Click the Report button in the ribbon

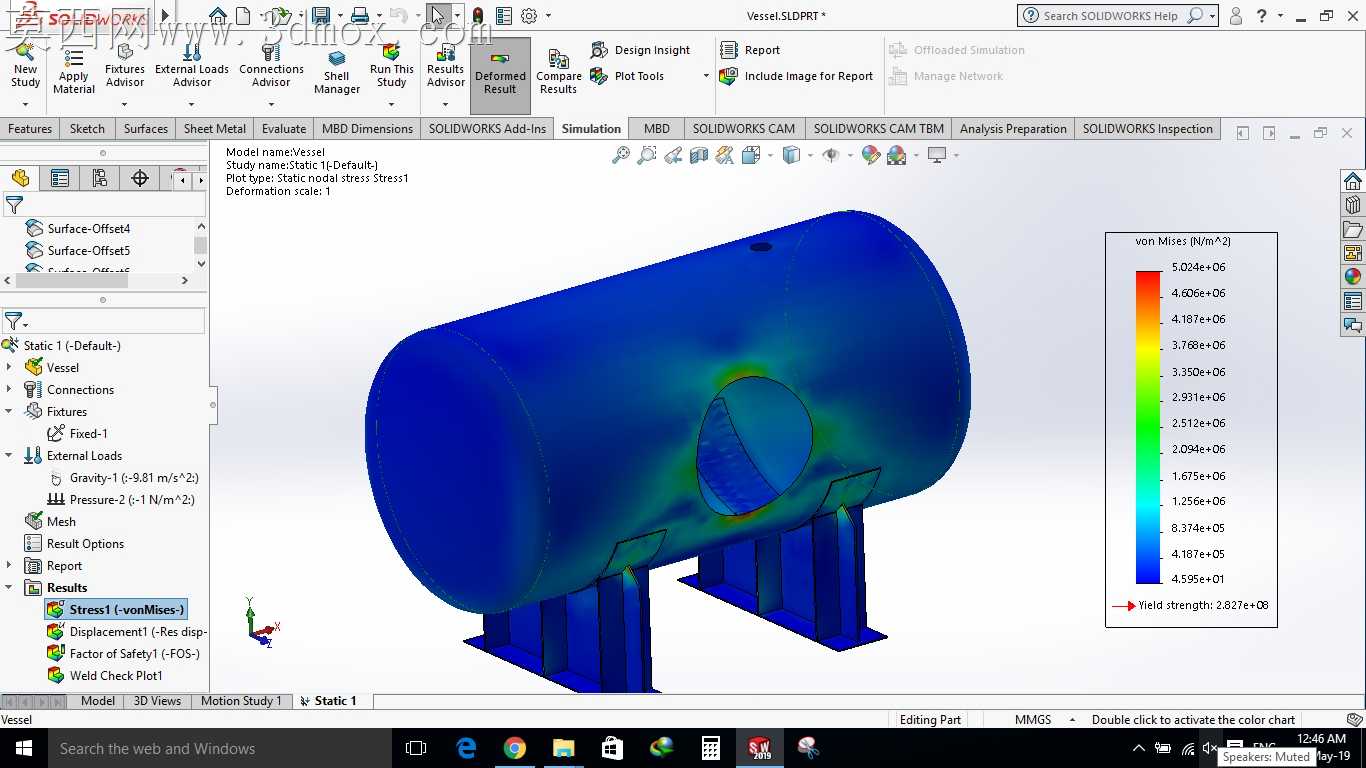click(750, 50)
